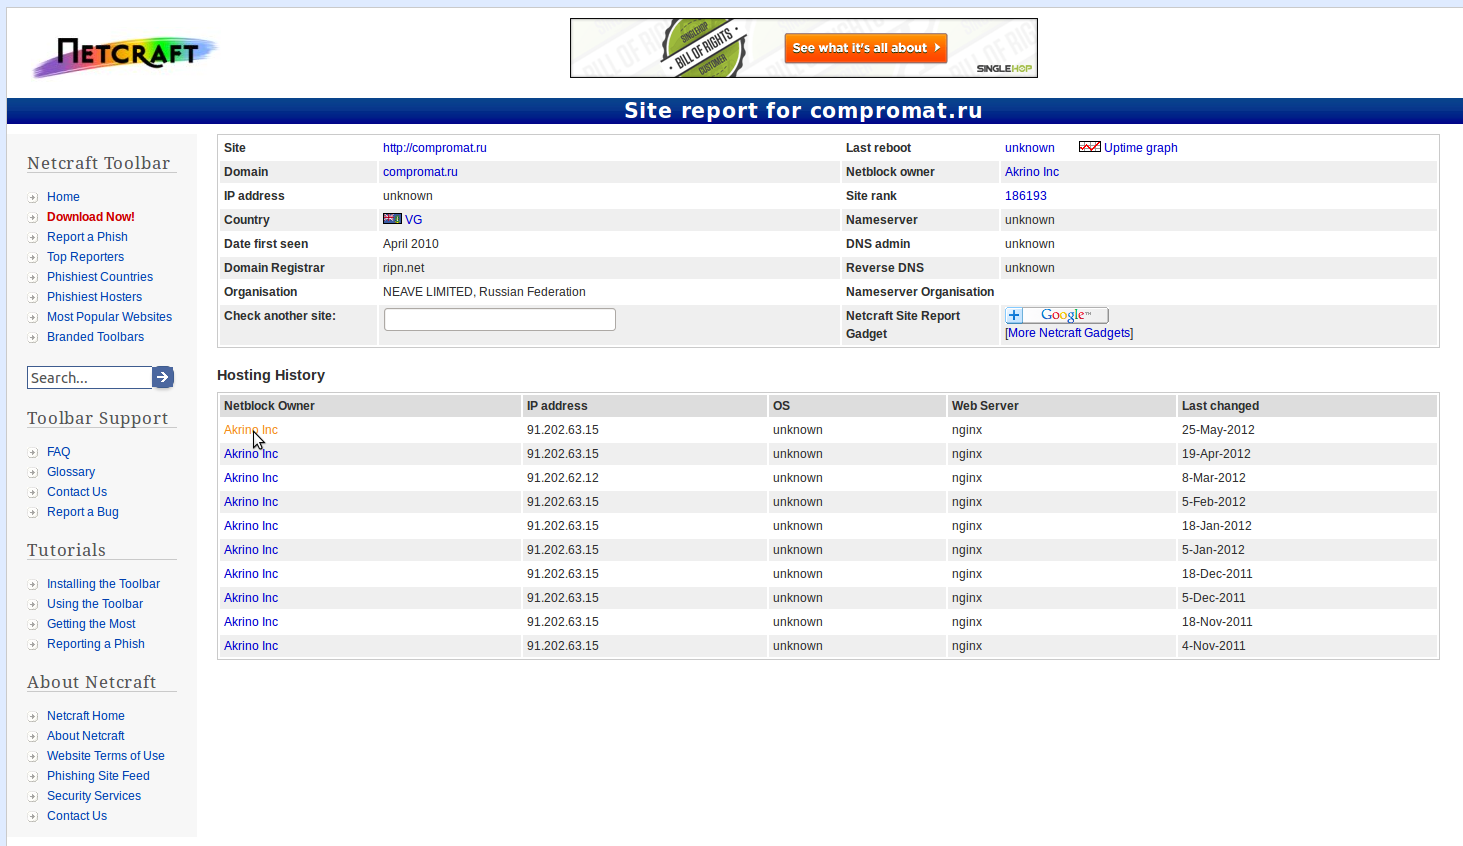
Task: Open Phishing Site Feed link
Action: click(98, 776)
